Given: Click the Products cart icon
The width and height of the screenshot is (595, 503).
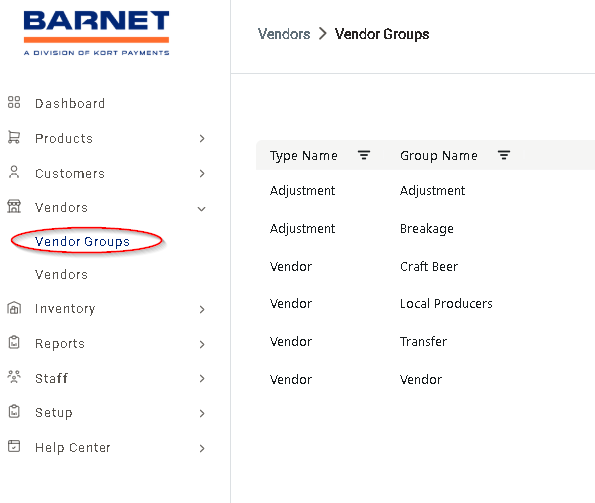Looking at the screenshot, I should (x=14, y=137).
